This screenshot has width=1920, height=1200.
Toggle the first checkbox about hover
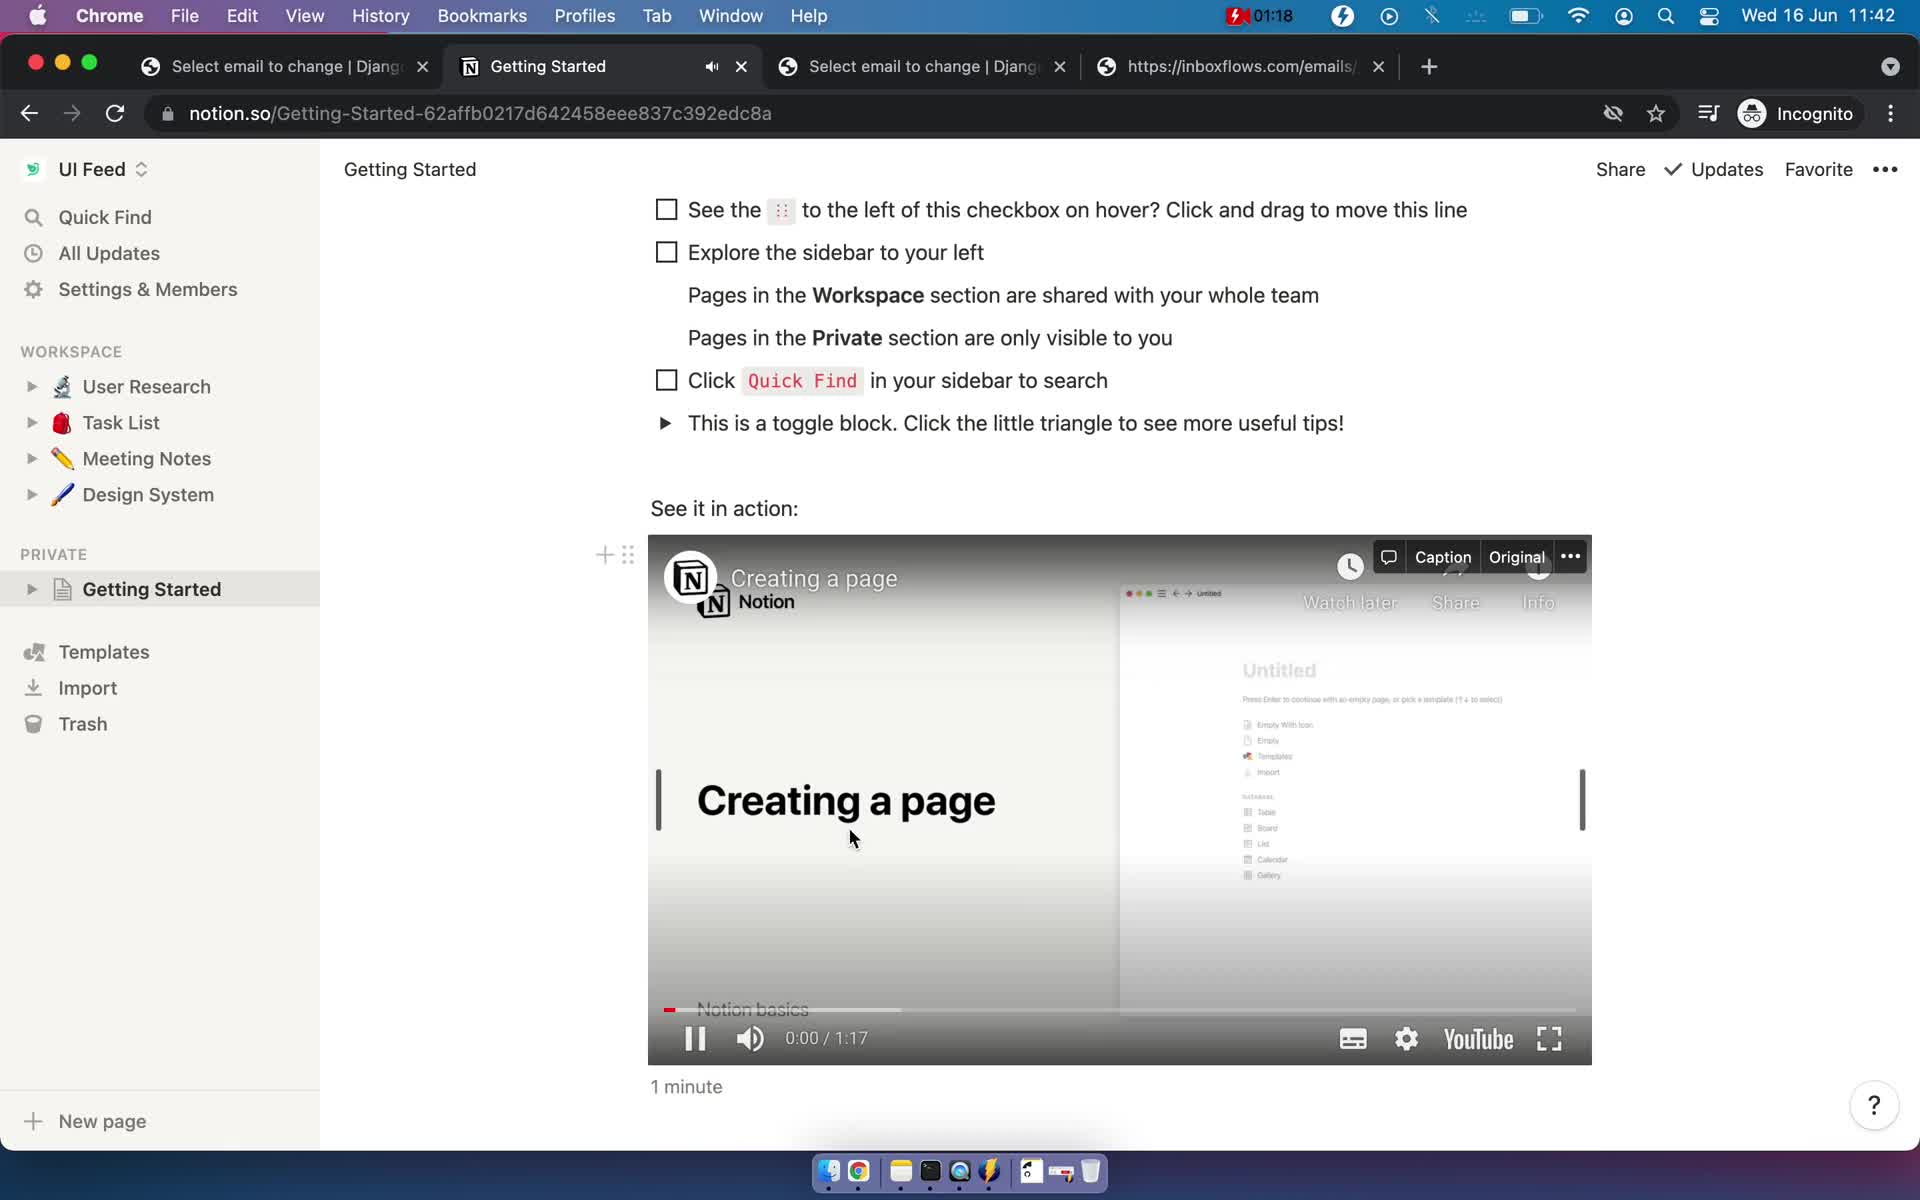tap(665, 209)
